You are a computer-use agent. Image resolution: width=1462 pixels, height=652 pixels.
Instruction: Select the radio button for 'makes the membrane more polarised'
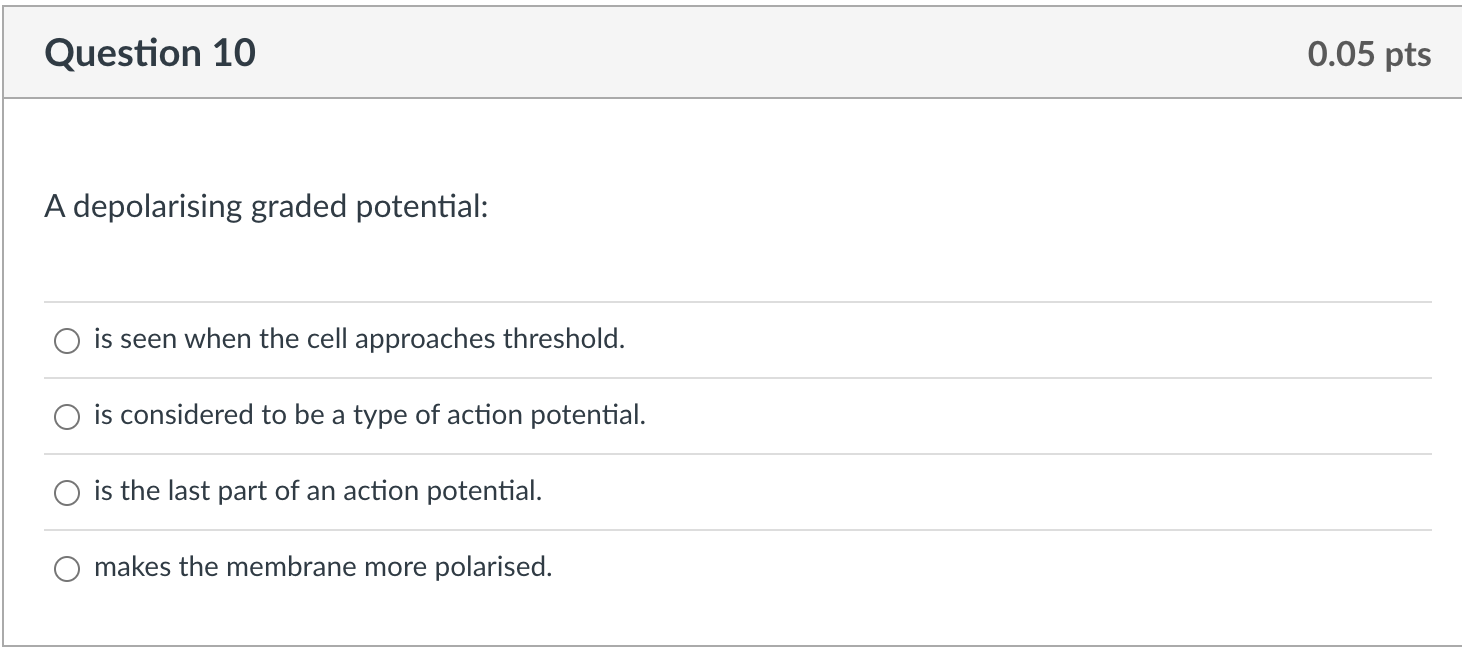pyautogui.click(x=67, y=567)
